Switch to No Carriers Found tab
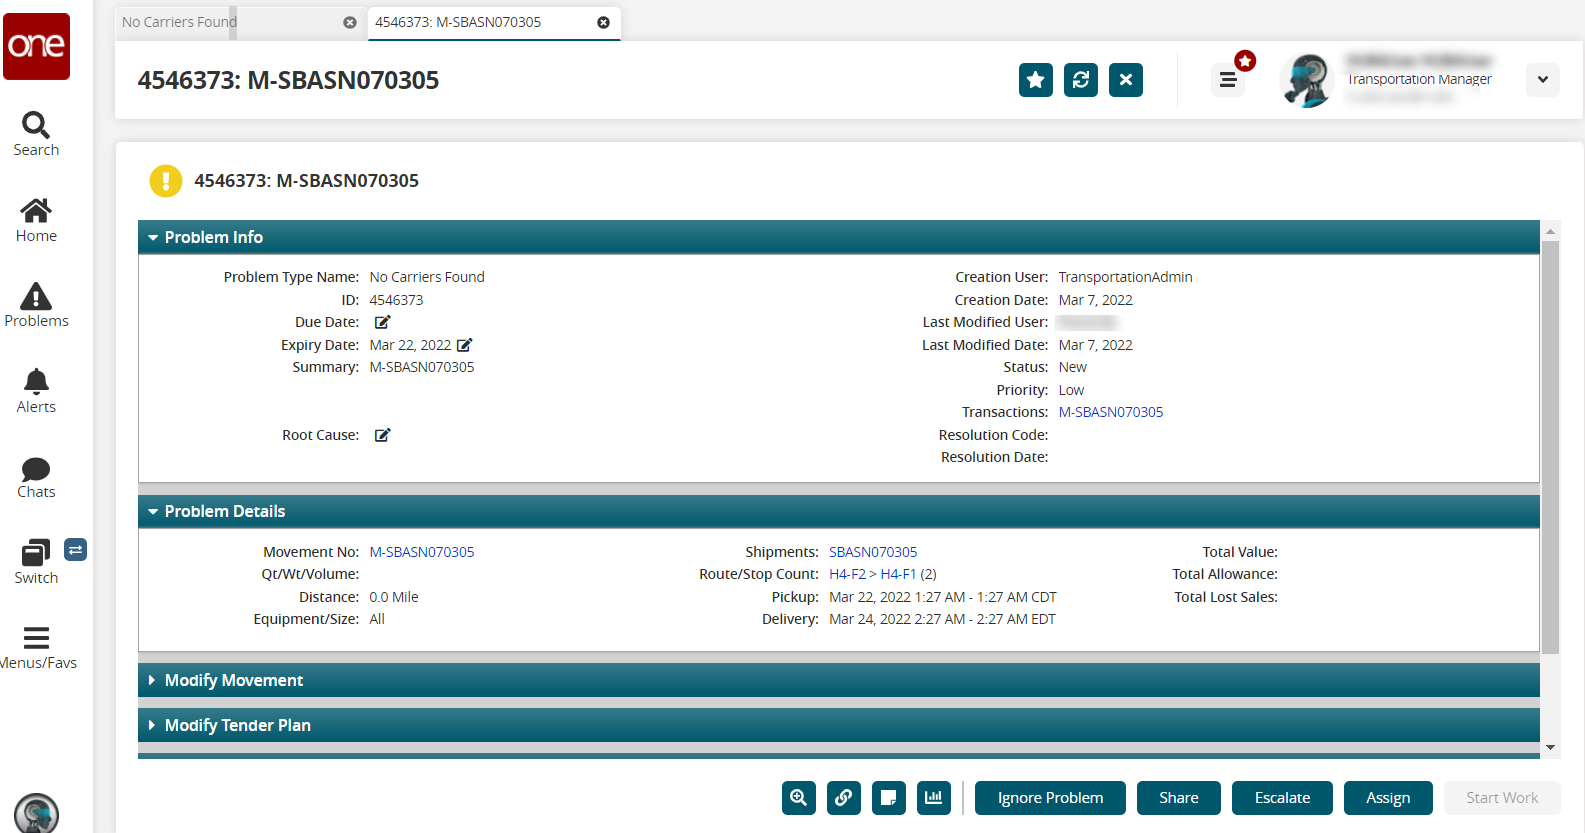1585x833 pixels. tap(179, 22)
